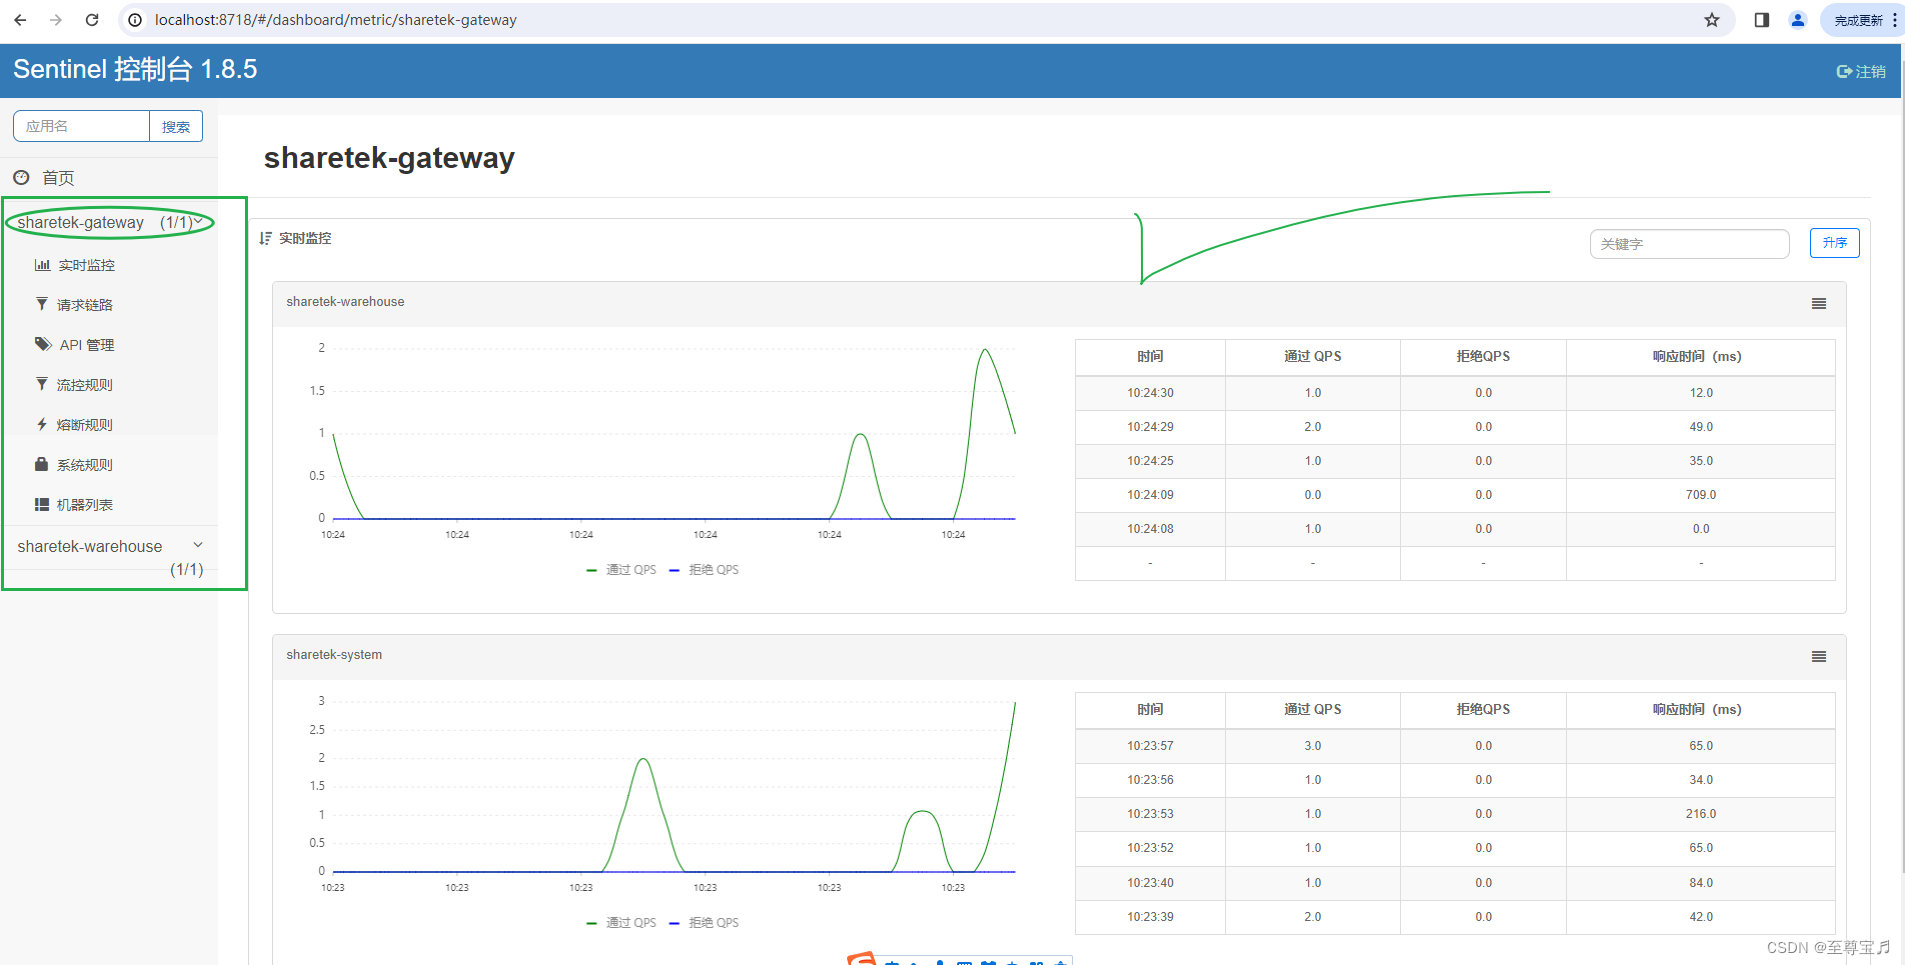This screenshot has width=1905, height=965.
Task: Click the sort icon beside 实时监控 header
Action: coord(265,238)
